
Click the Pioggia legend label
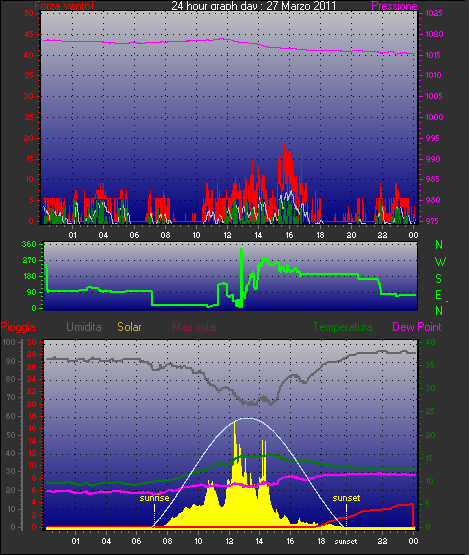18,327
